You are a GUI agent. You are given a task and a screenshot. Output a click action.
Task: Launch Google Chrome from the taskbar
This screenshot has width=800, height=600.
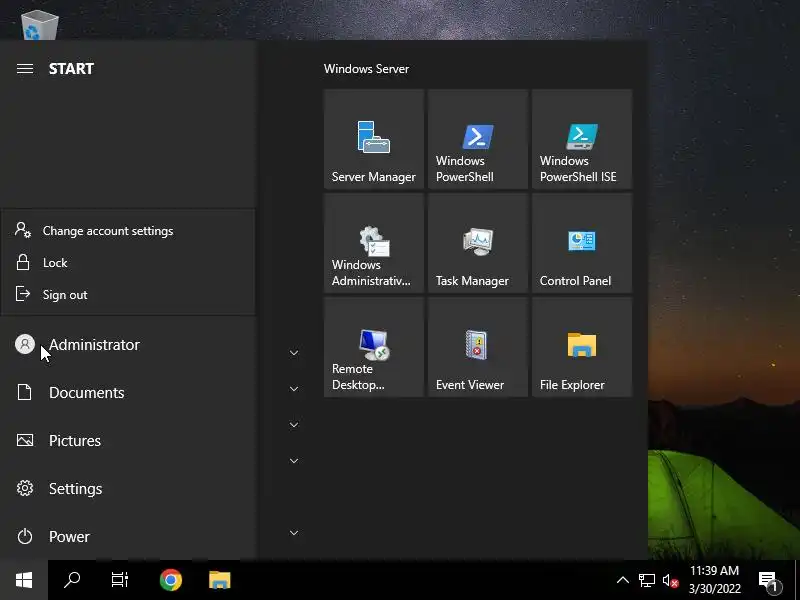pos(170,580)
